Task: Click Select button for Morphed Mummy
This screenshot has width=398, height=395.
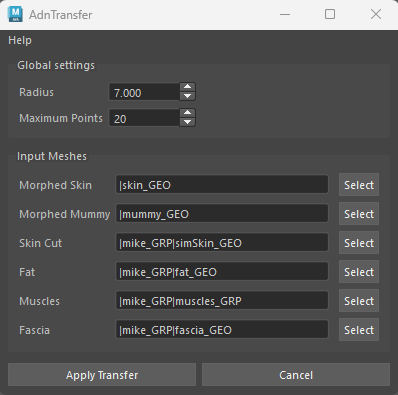Action: pos(359,214)
